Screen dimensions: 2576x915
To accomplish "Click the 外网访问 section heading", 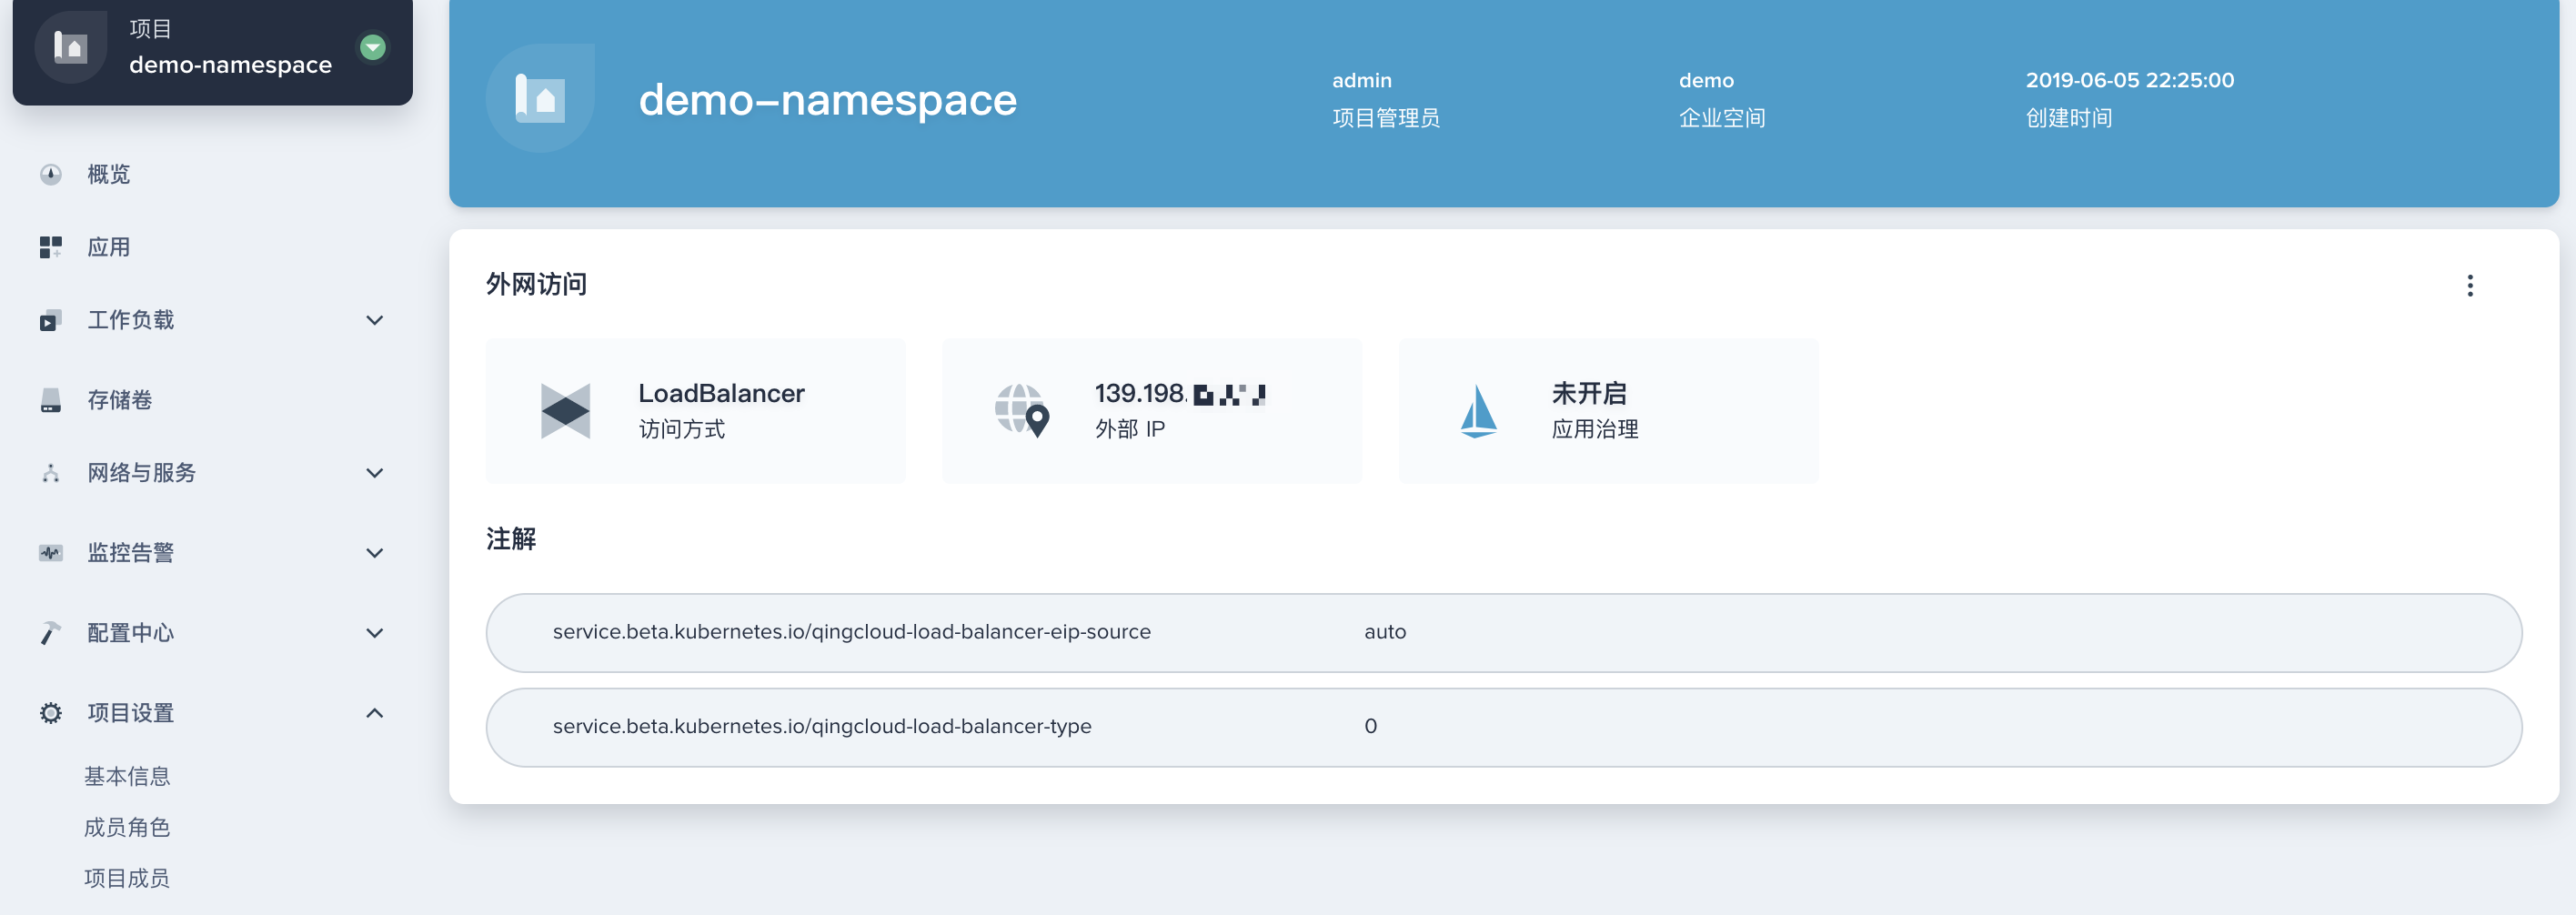I will tap(537, 285).
